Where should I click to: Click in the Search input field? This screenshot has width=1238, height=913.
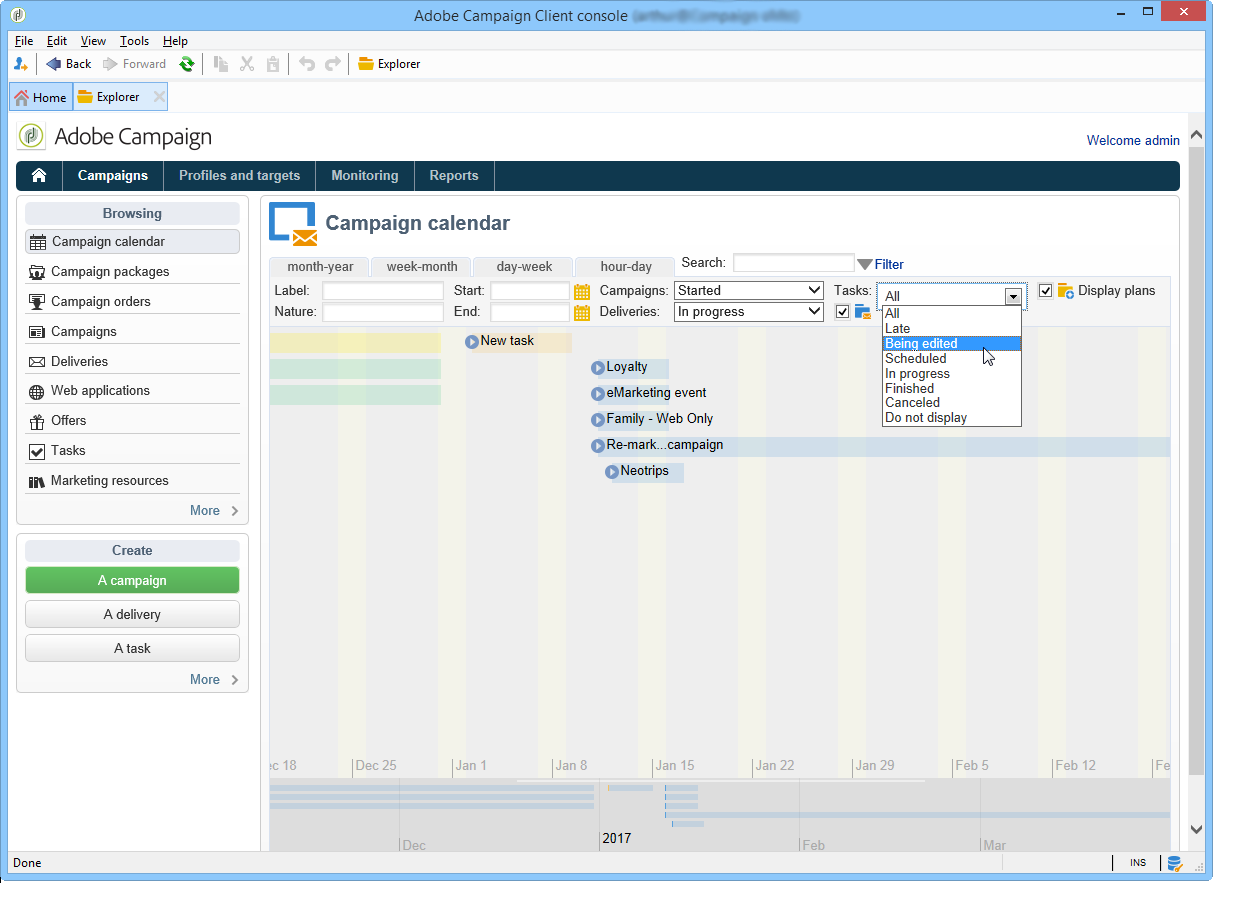(794, 264)
